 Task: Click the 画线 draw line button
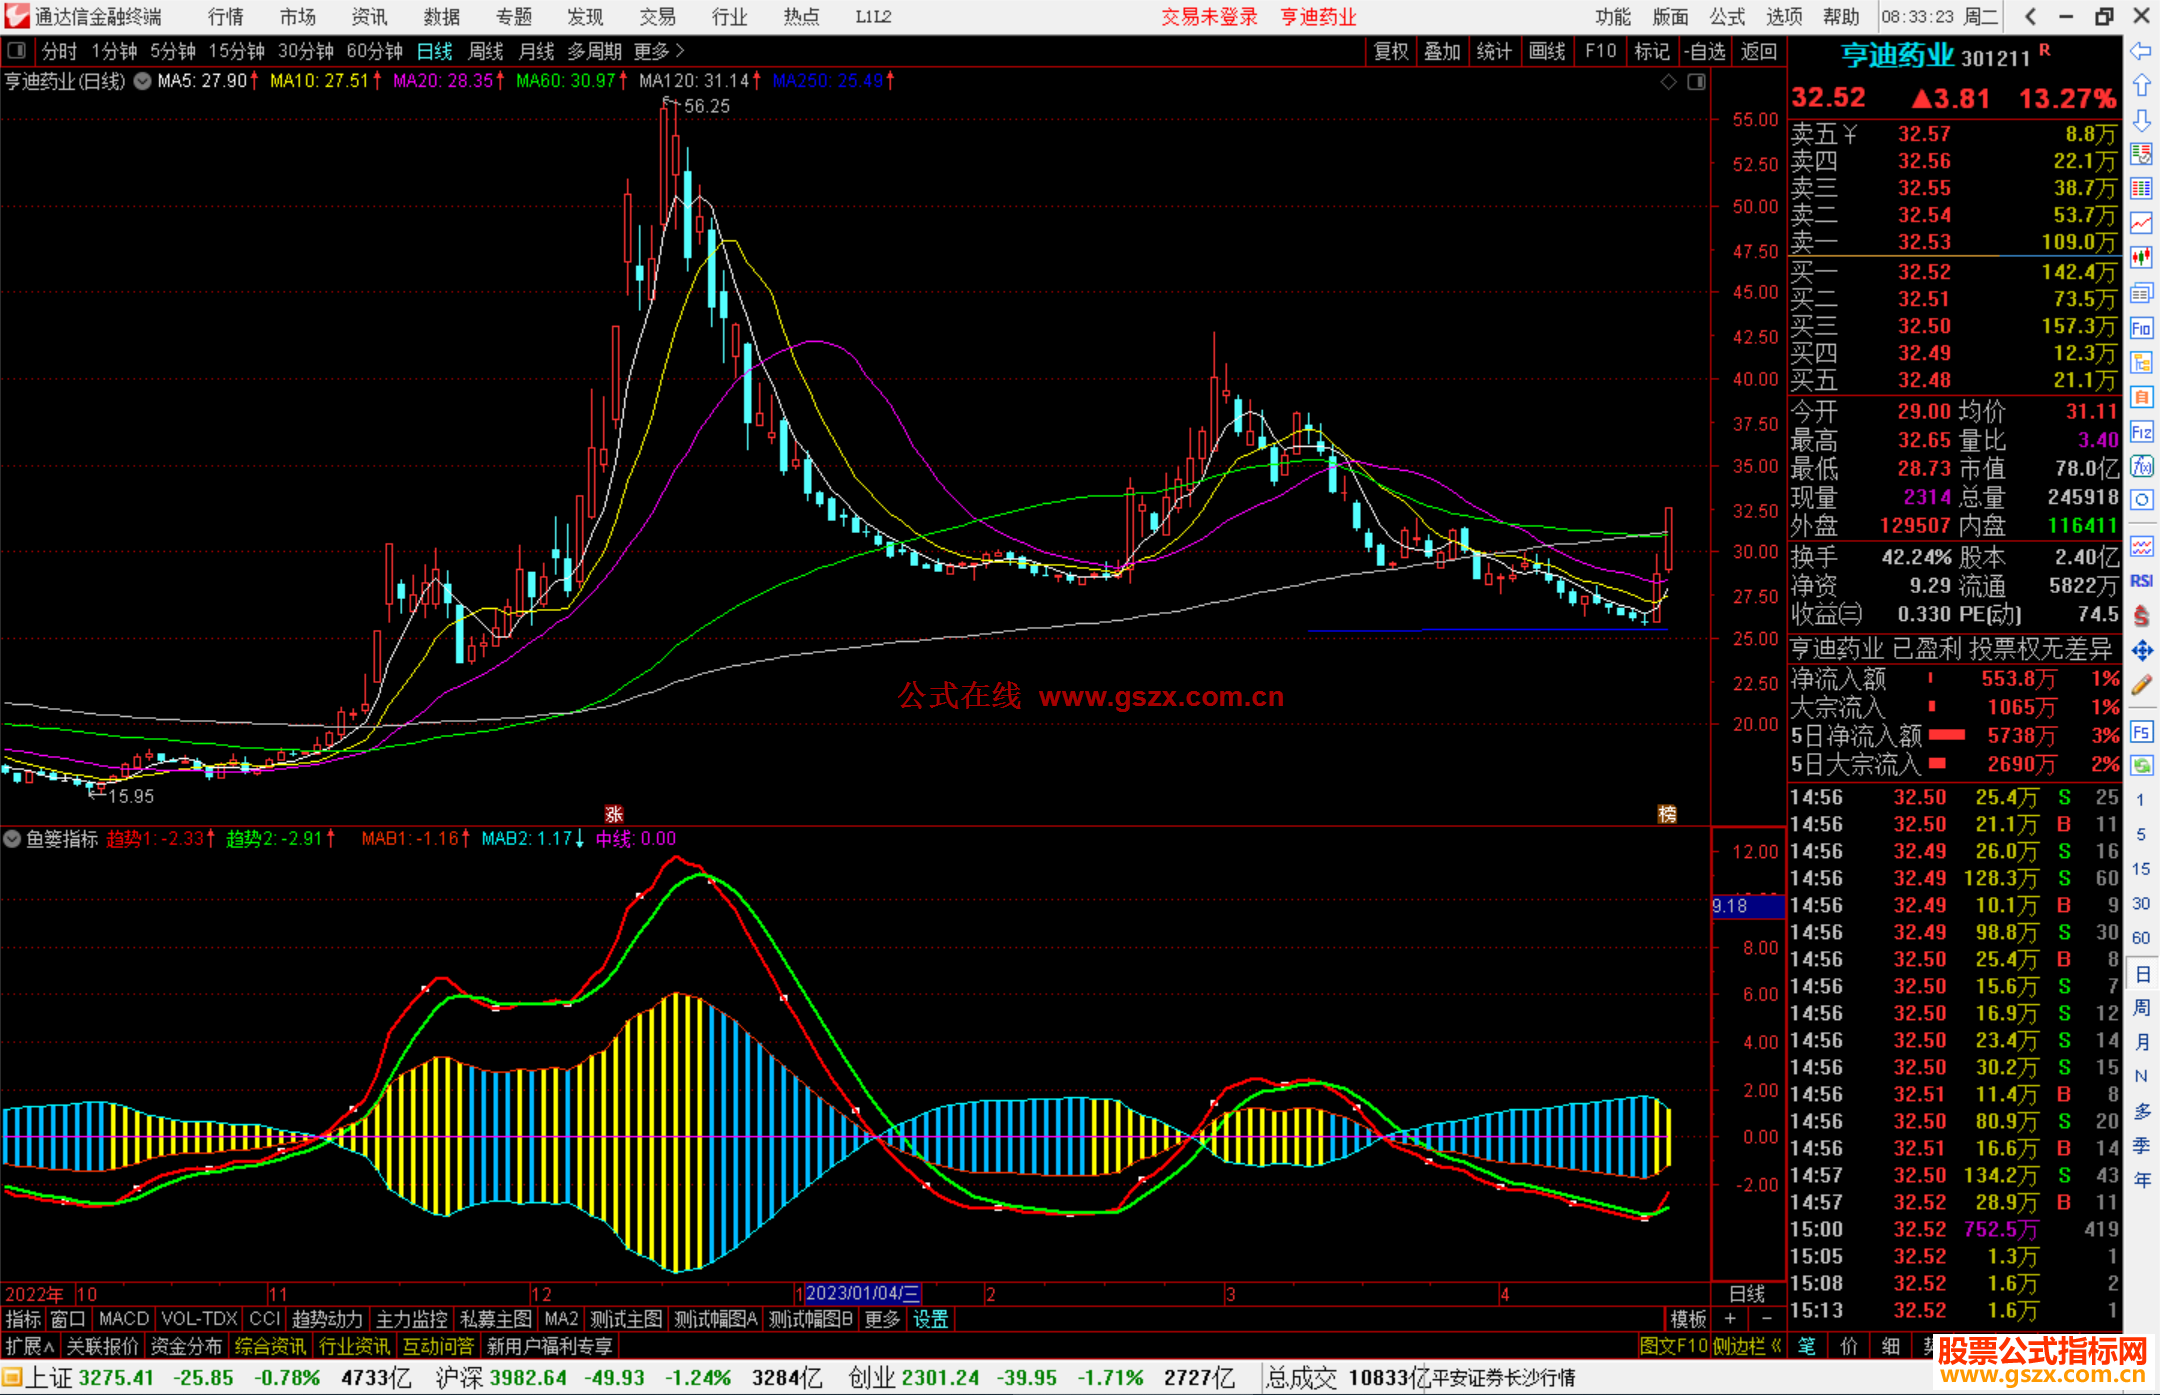1546,51
